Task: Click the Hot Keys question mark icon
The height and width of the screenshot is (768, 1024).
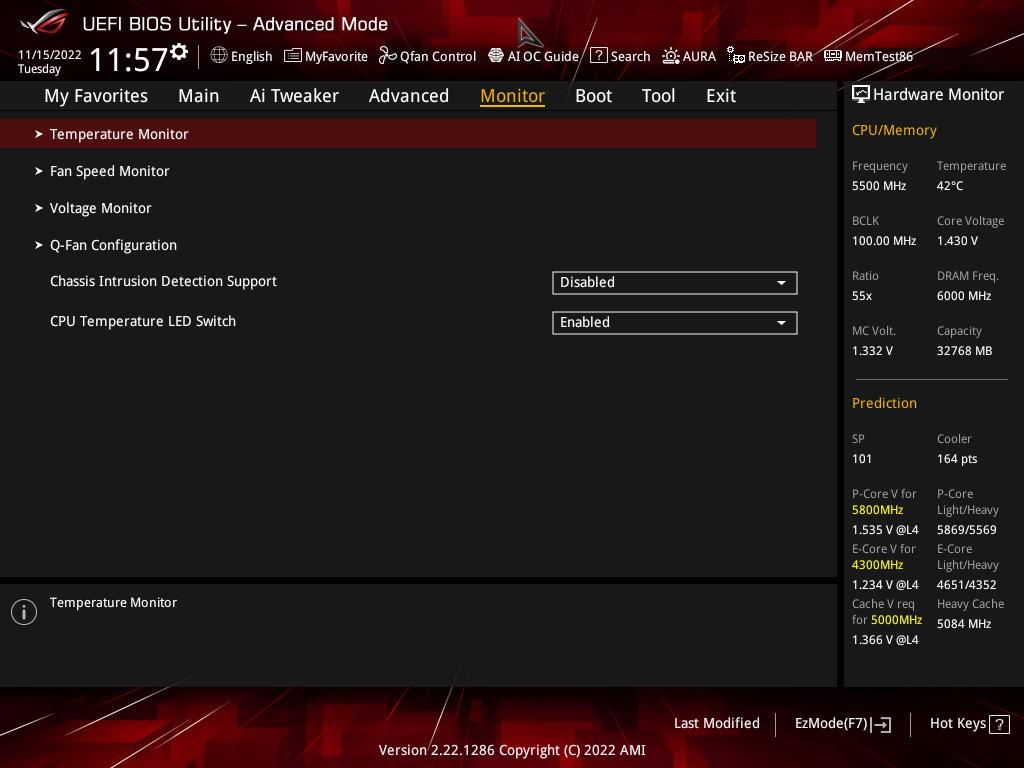Action: (x=999, y=724)
